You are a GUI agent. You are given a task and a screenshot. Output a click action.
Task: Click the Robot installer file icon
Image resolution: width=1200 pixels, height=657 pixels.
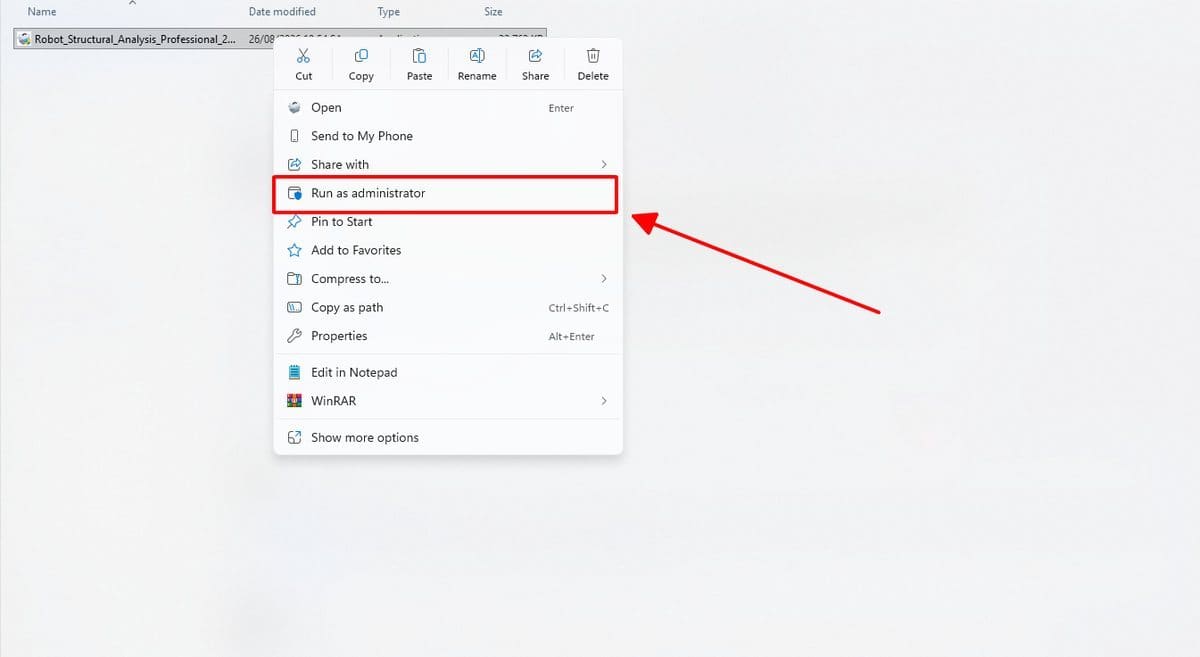25,39
